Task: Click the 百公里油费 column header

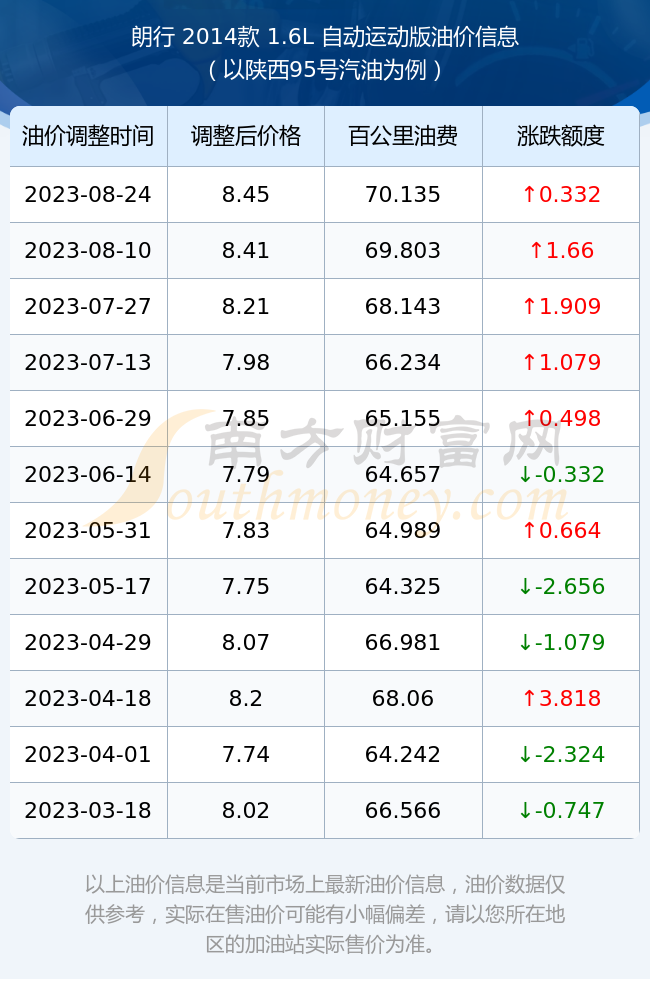Action: tap(403, 136)
